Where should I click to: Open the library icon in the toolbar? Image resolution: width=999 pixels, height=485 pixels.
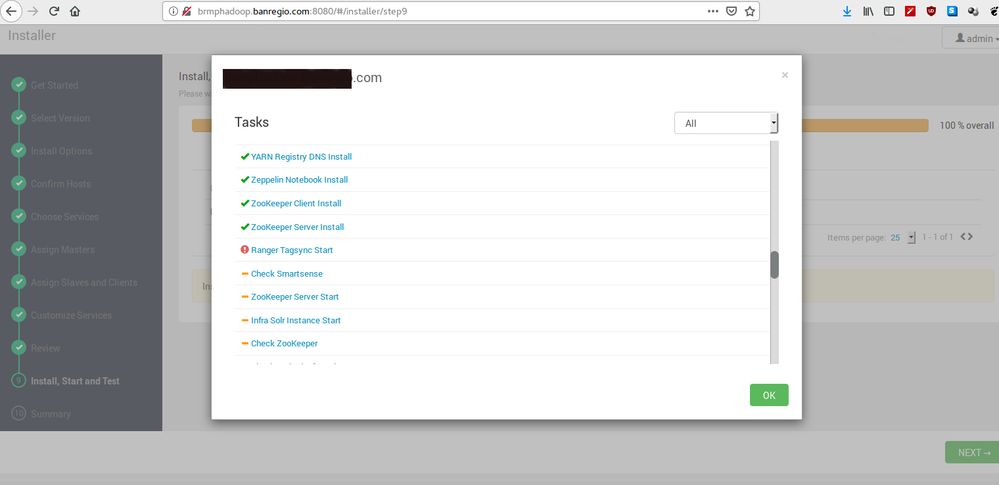coord(868,11)
